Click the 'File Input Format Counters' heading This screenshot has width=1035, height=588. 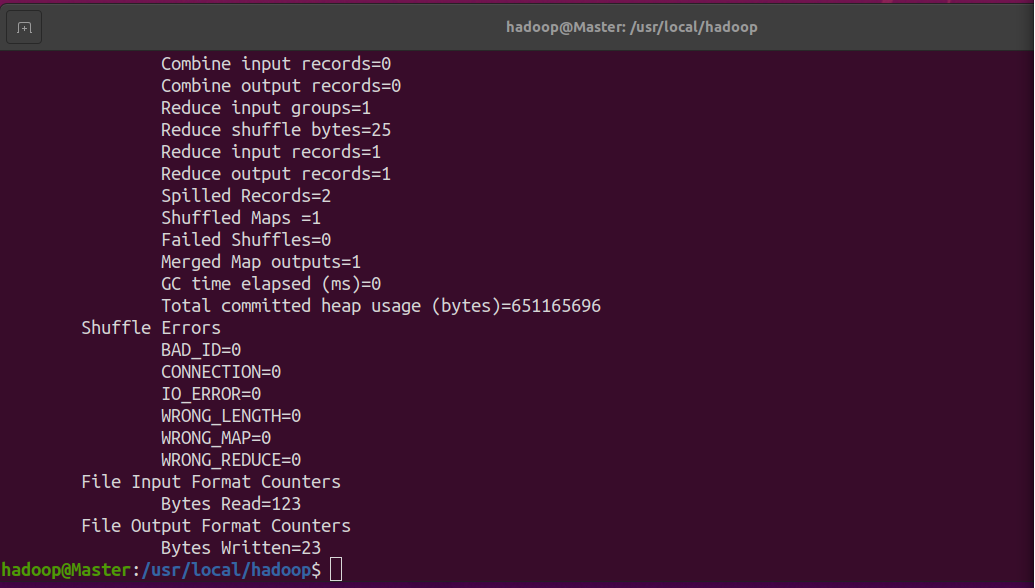point(211,482)
